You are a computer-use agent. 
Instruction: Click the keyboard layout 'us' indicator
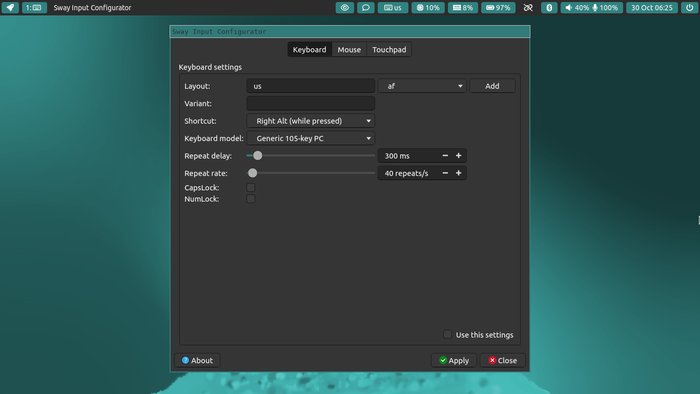393,8
